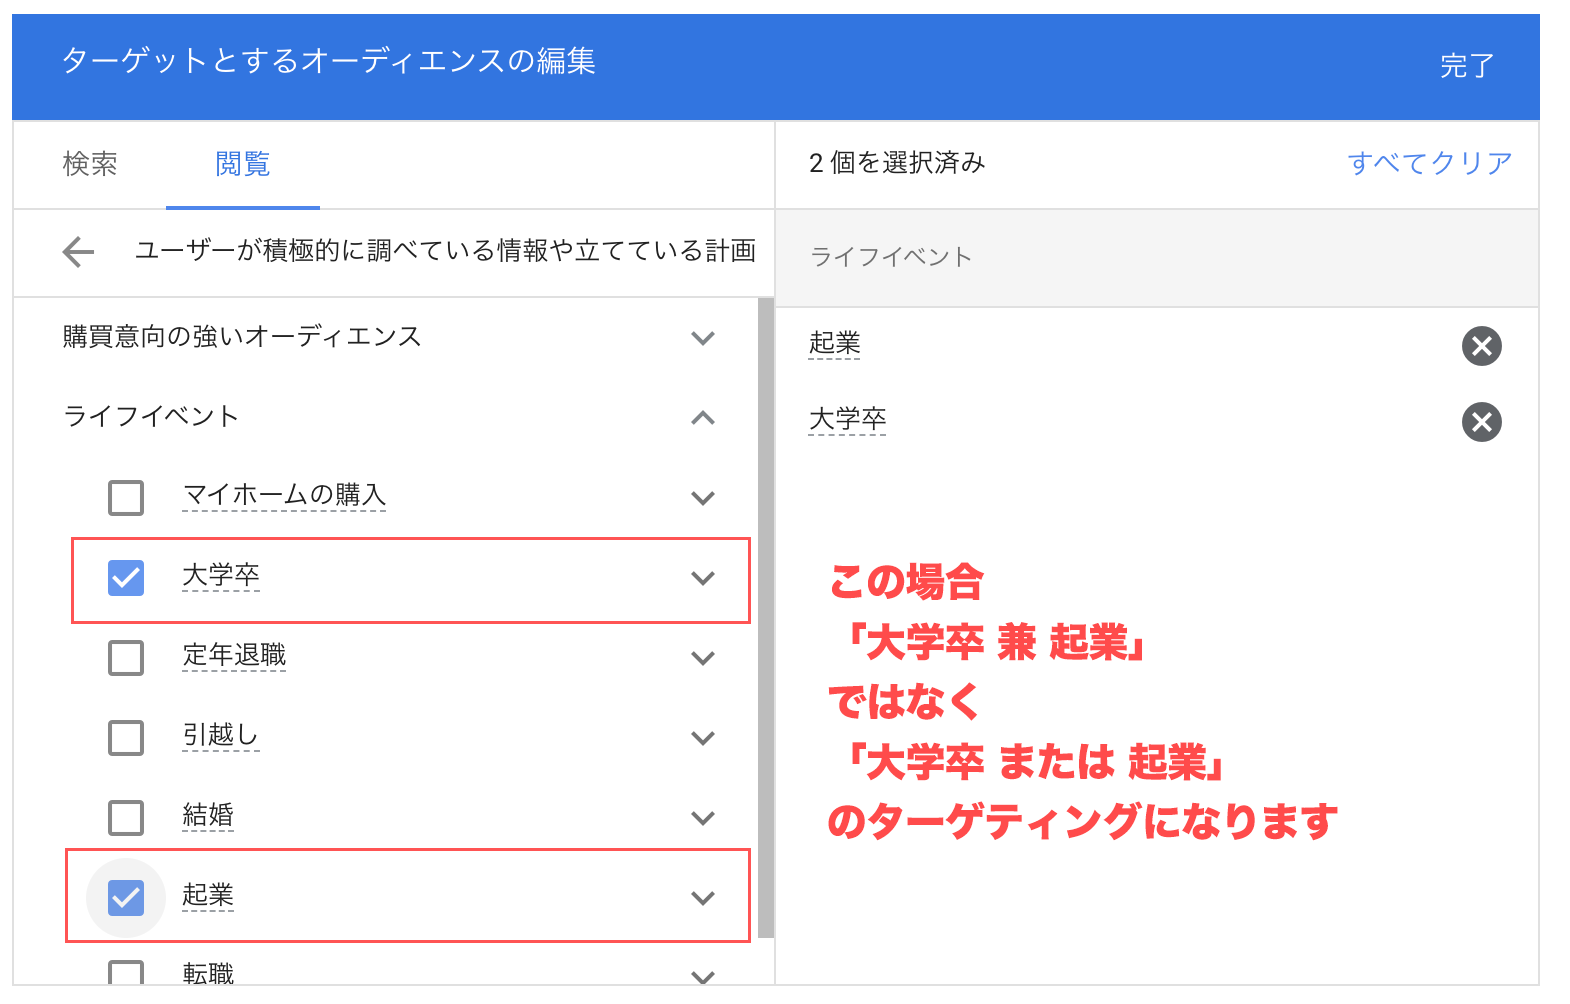Select the 閲覧 tab
This screenshot has width=1570, height=1004.
click(x=243, y=164)
